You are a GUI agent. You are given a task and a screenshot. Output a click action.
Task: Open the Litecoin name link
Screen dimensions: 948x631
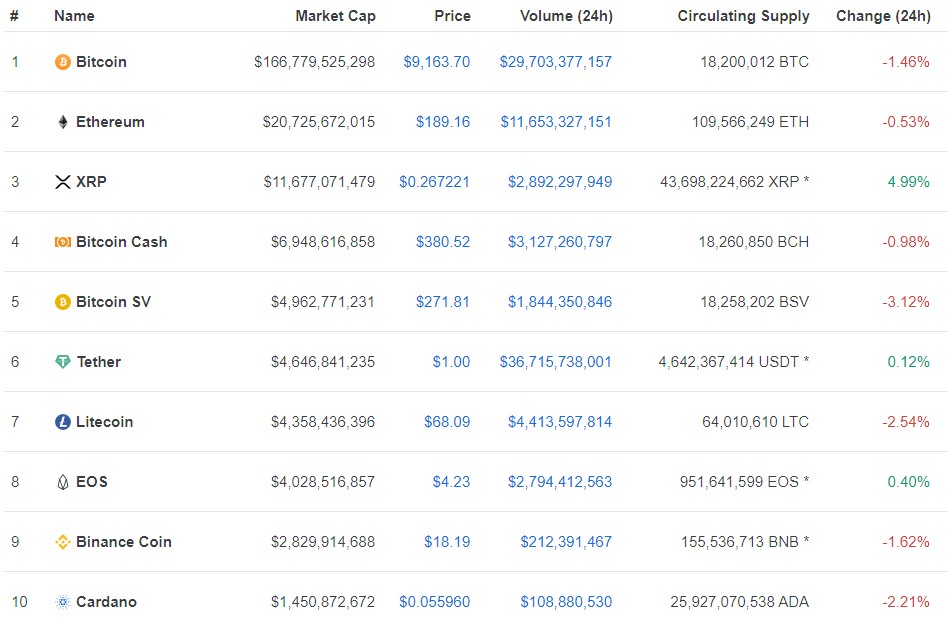tap(104, 422)
